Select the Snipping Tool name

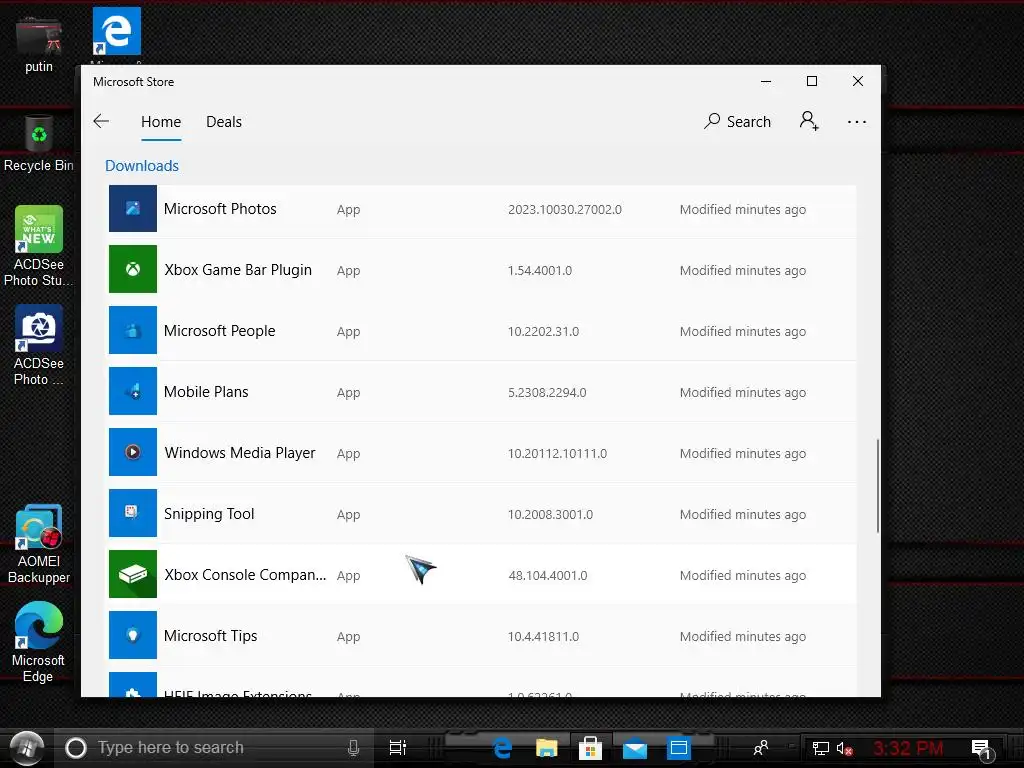pyautogui.click(x=209, y=514)
